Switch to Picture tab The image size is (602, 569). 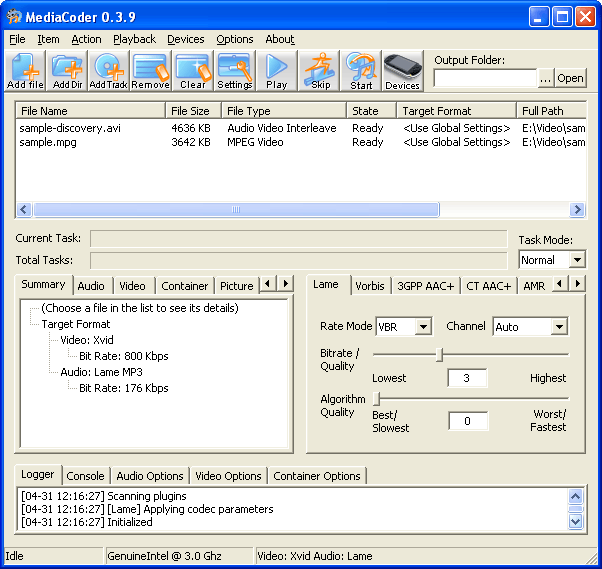pyautogui.click(x=236, y=286)
